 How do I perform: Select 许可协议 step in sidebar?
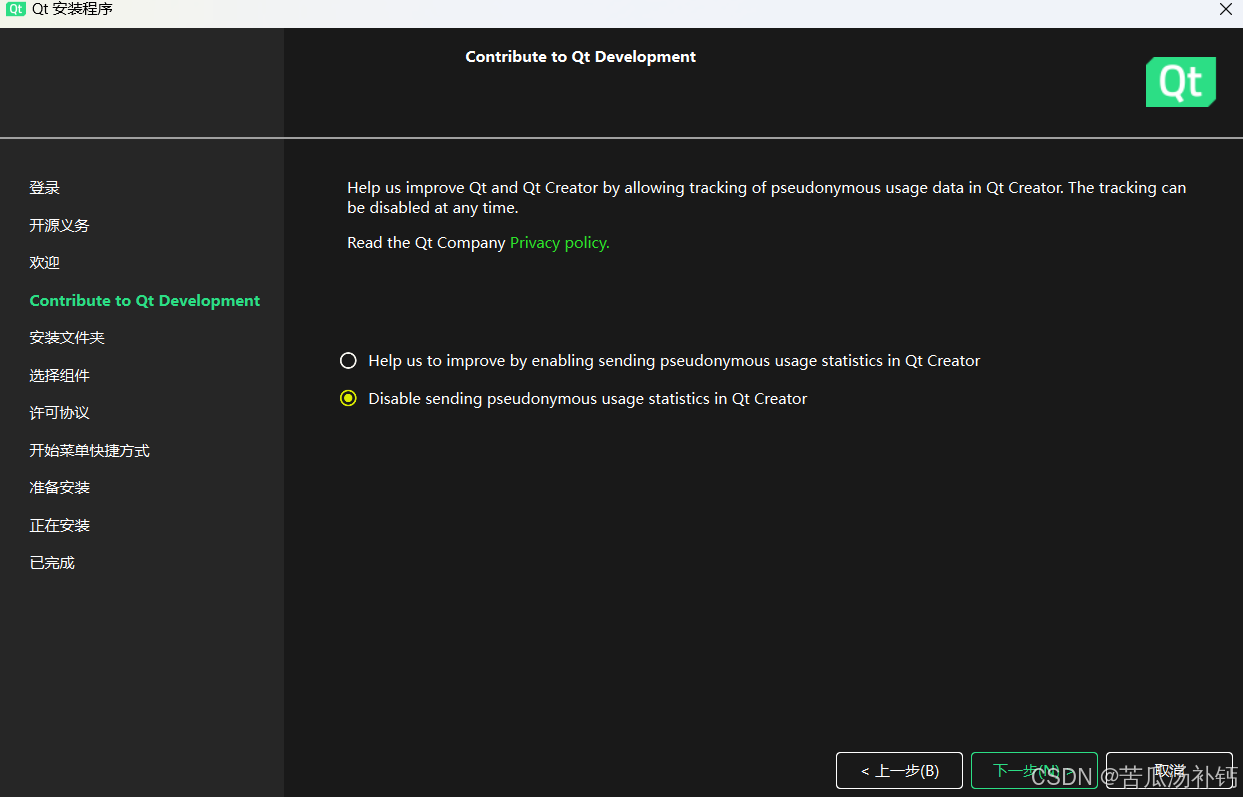(x=59, y=413)
